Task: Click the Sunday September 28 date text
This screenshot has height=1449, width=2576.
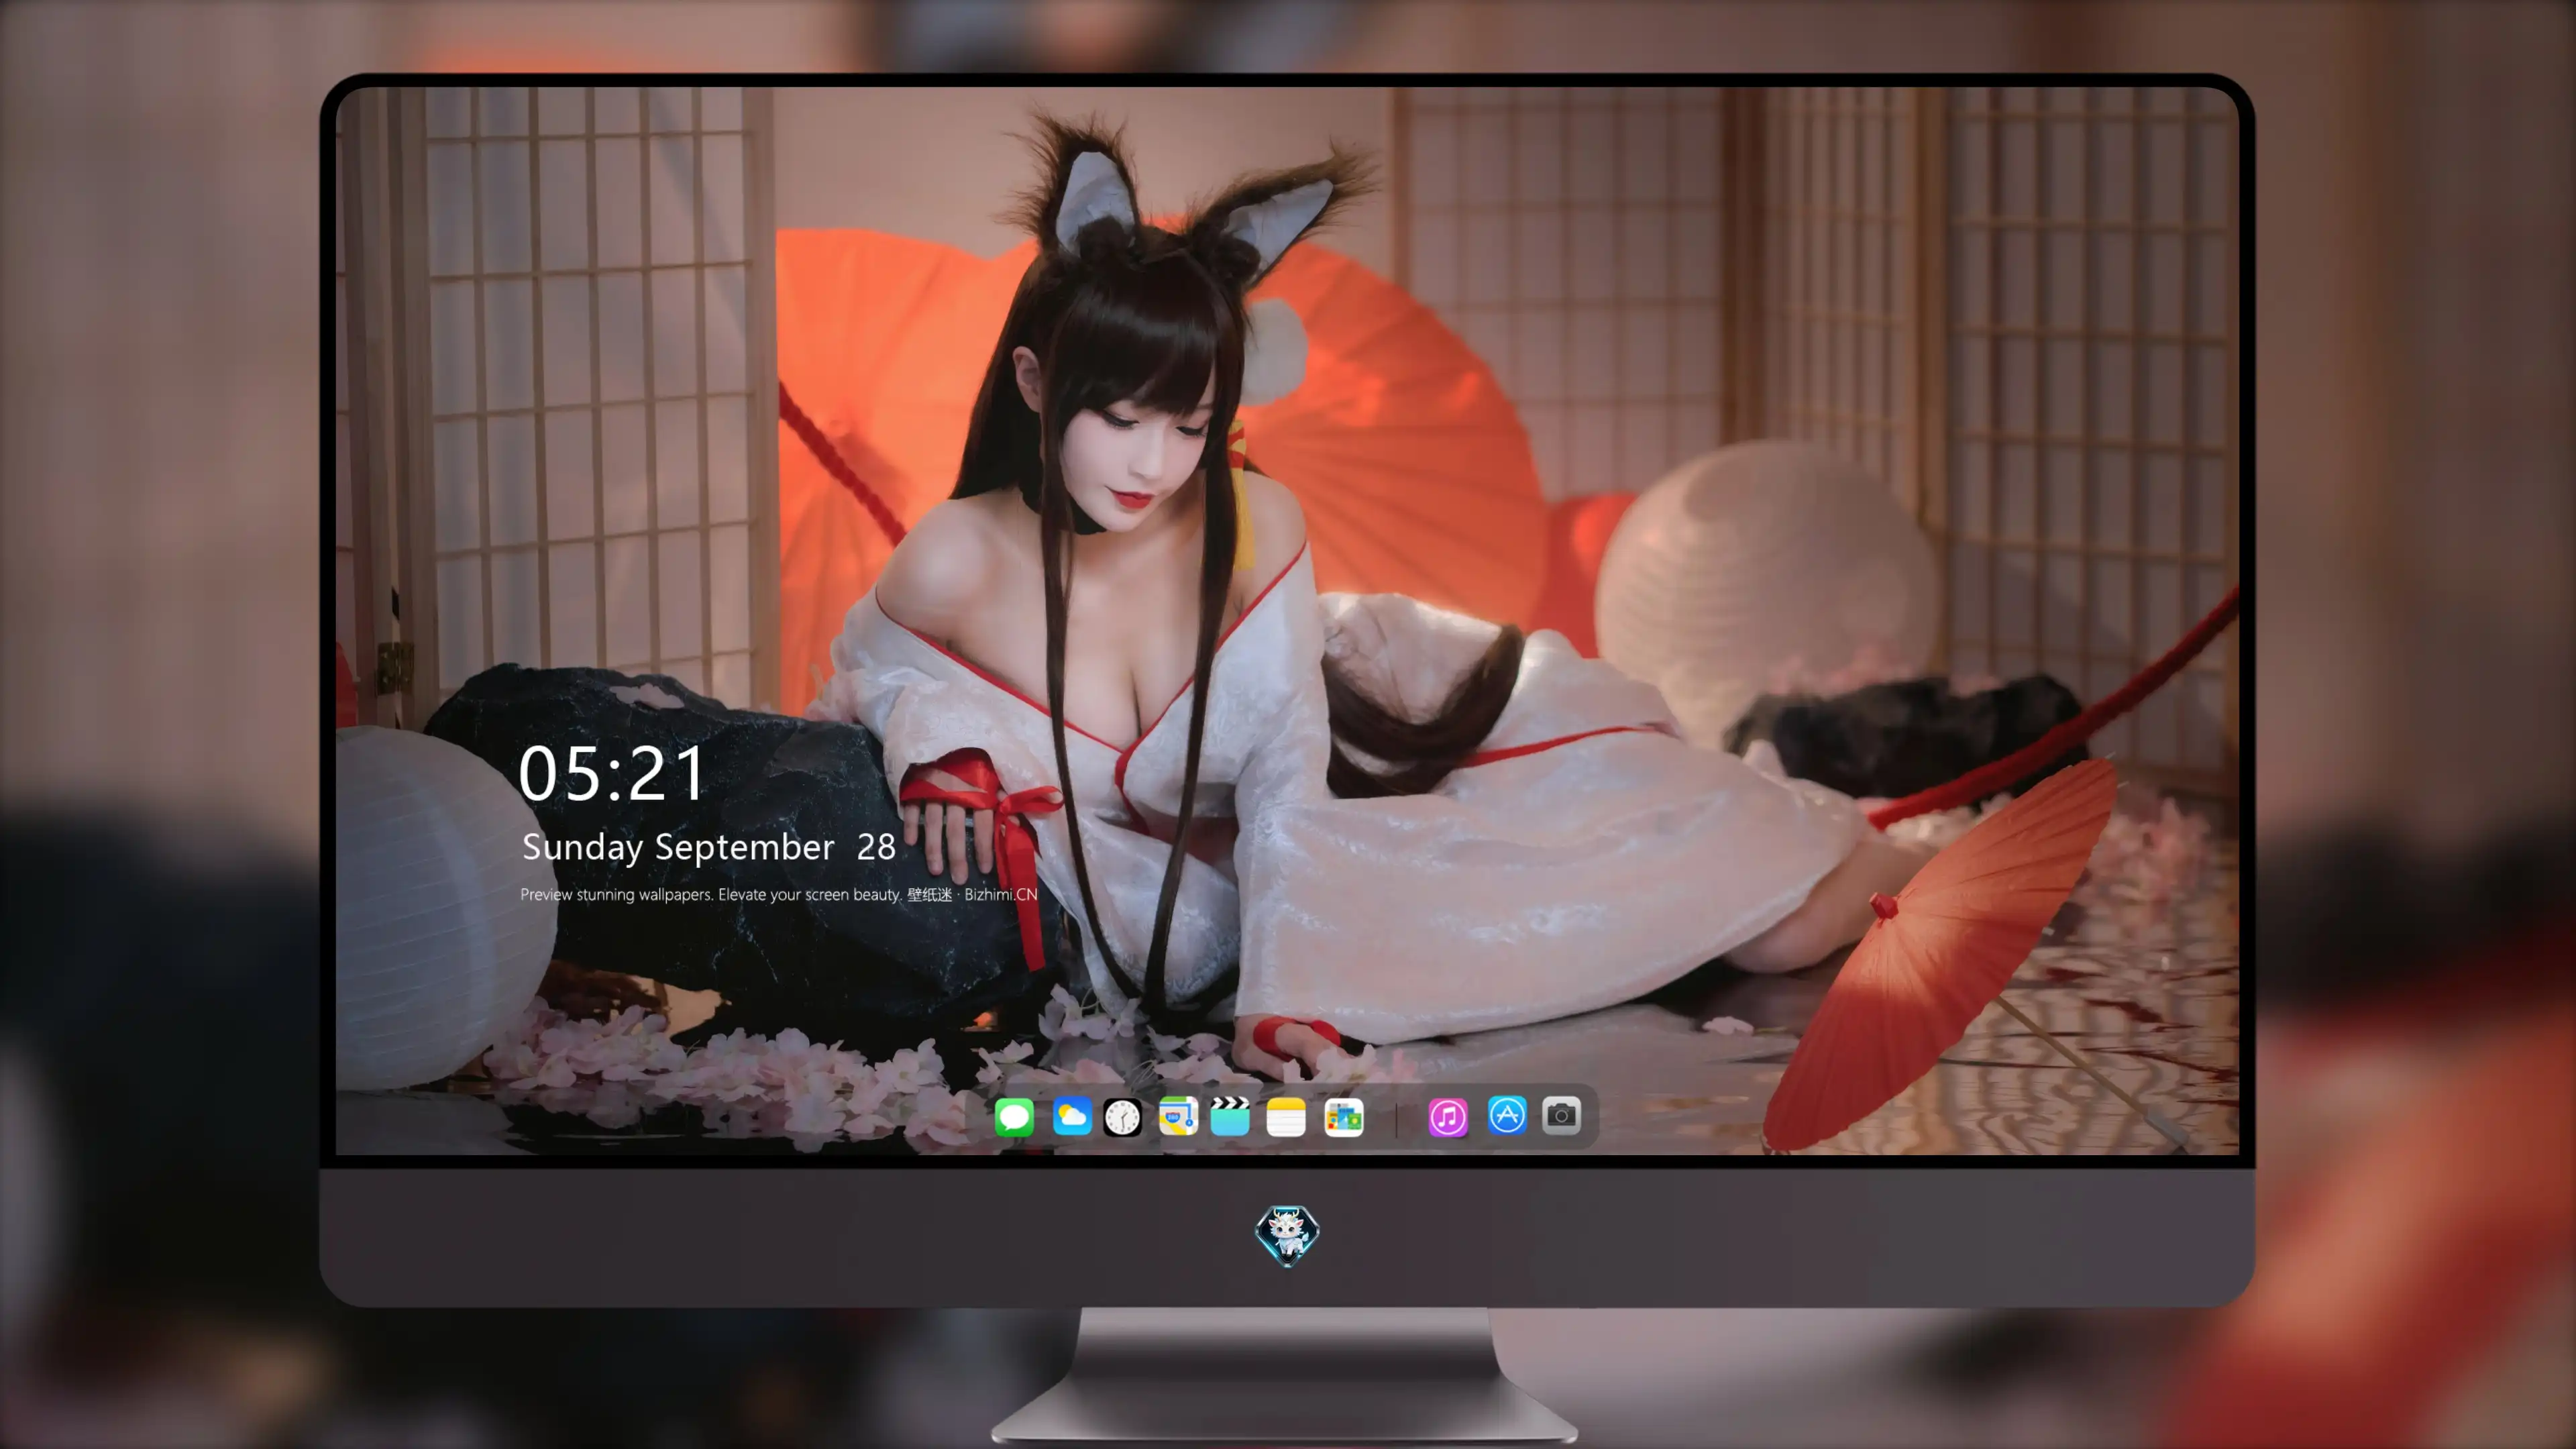Action: coord(709,847)
